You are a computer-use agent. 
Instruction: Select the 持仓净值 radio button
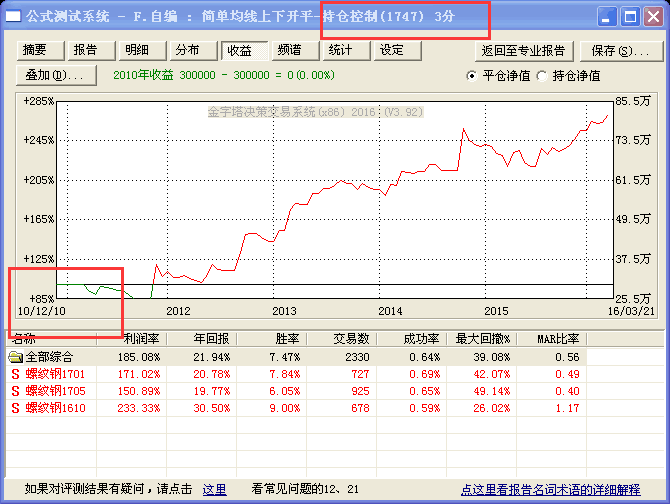[x=543, y=75]
